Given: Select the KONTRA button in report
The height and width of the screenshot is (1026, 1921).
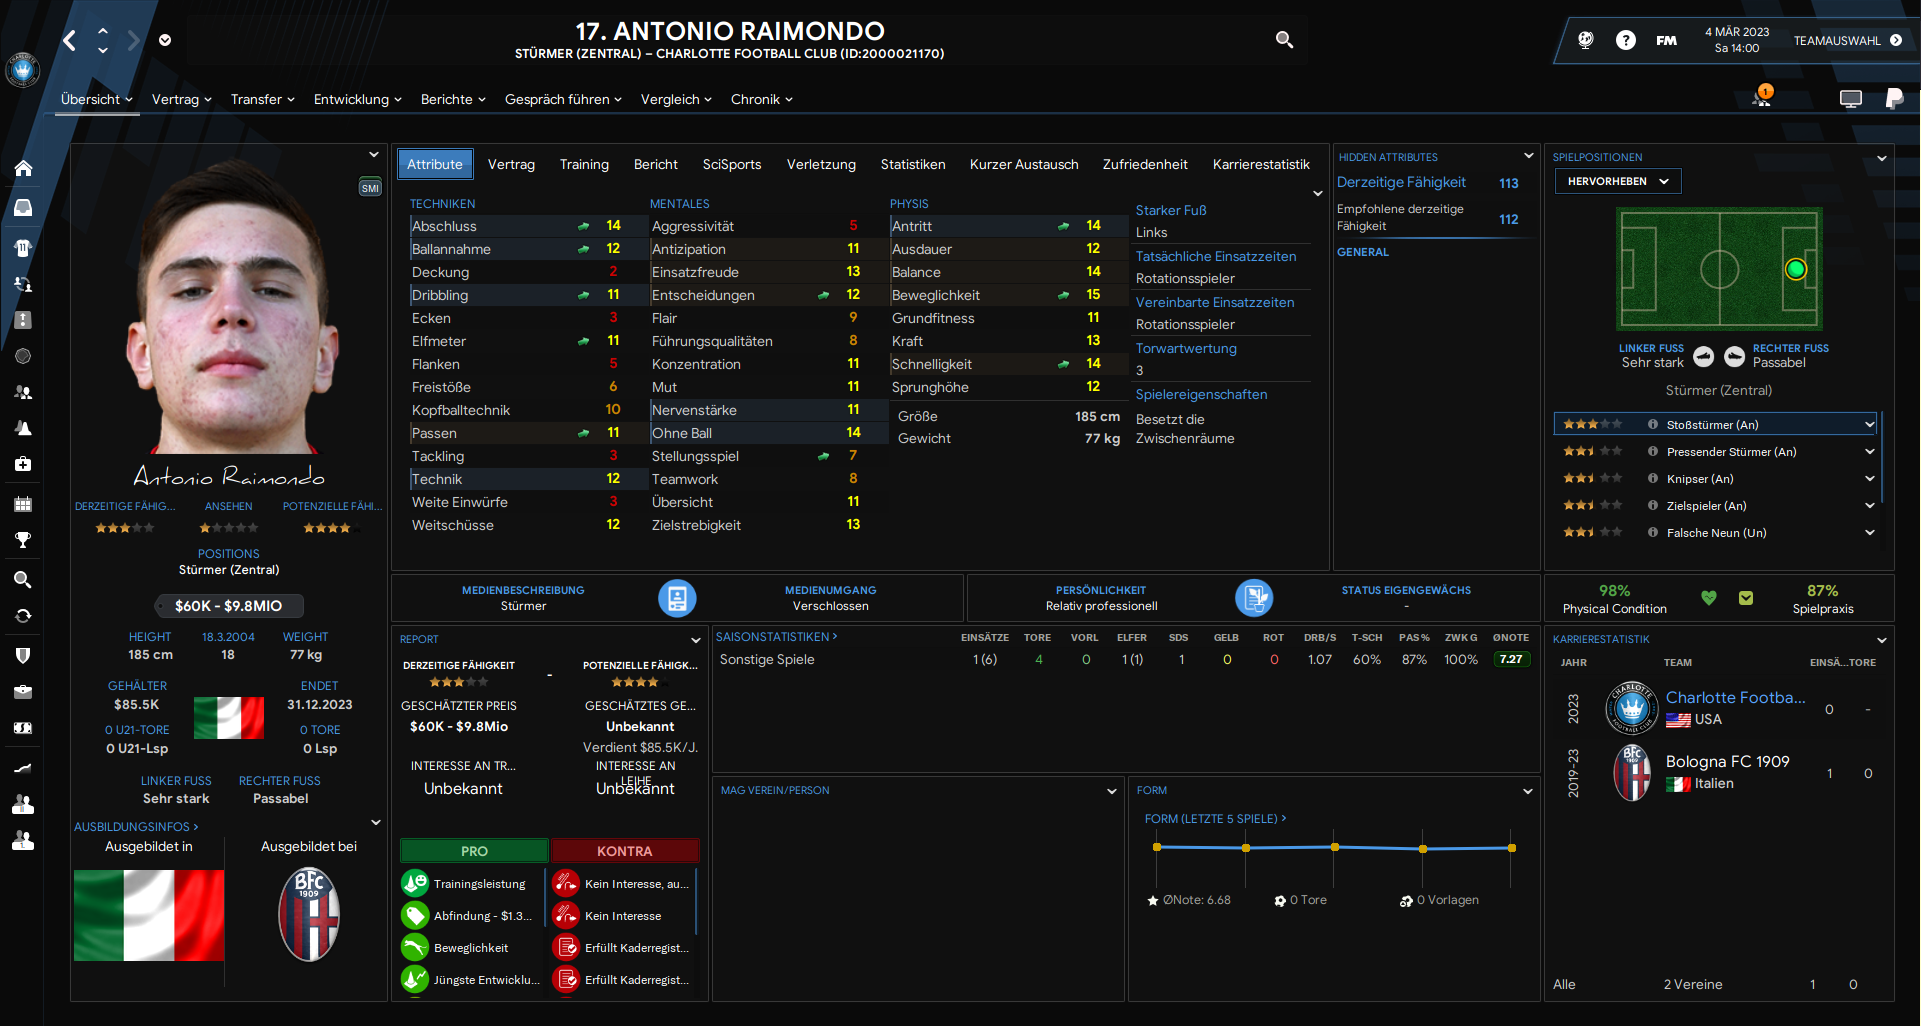Looking at the screenshot, I should pos(624,851).
